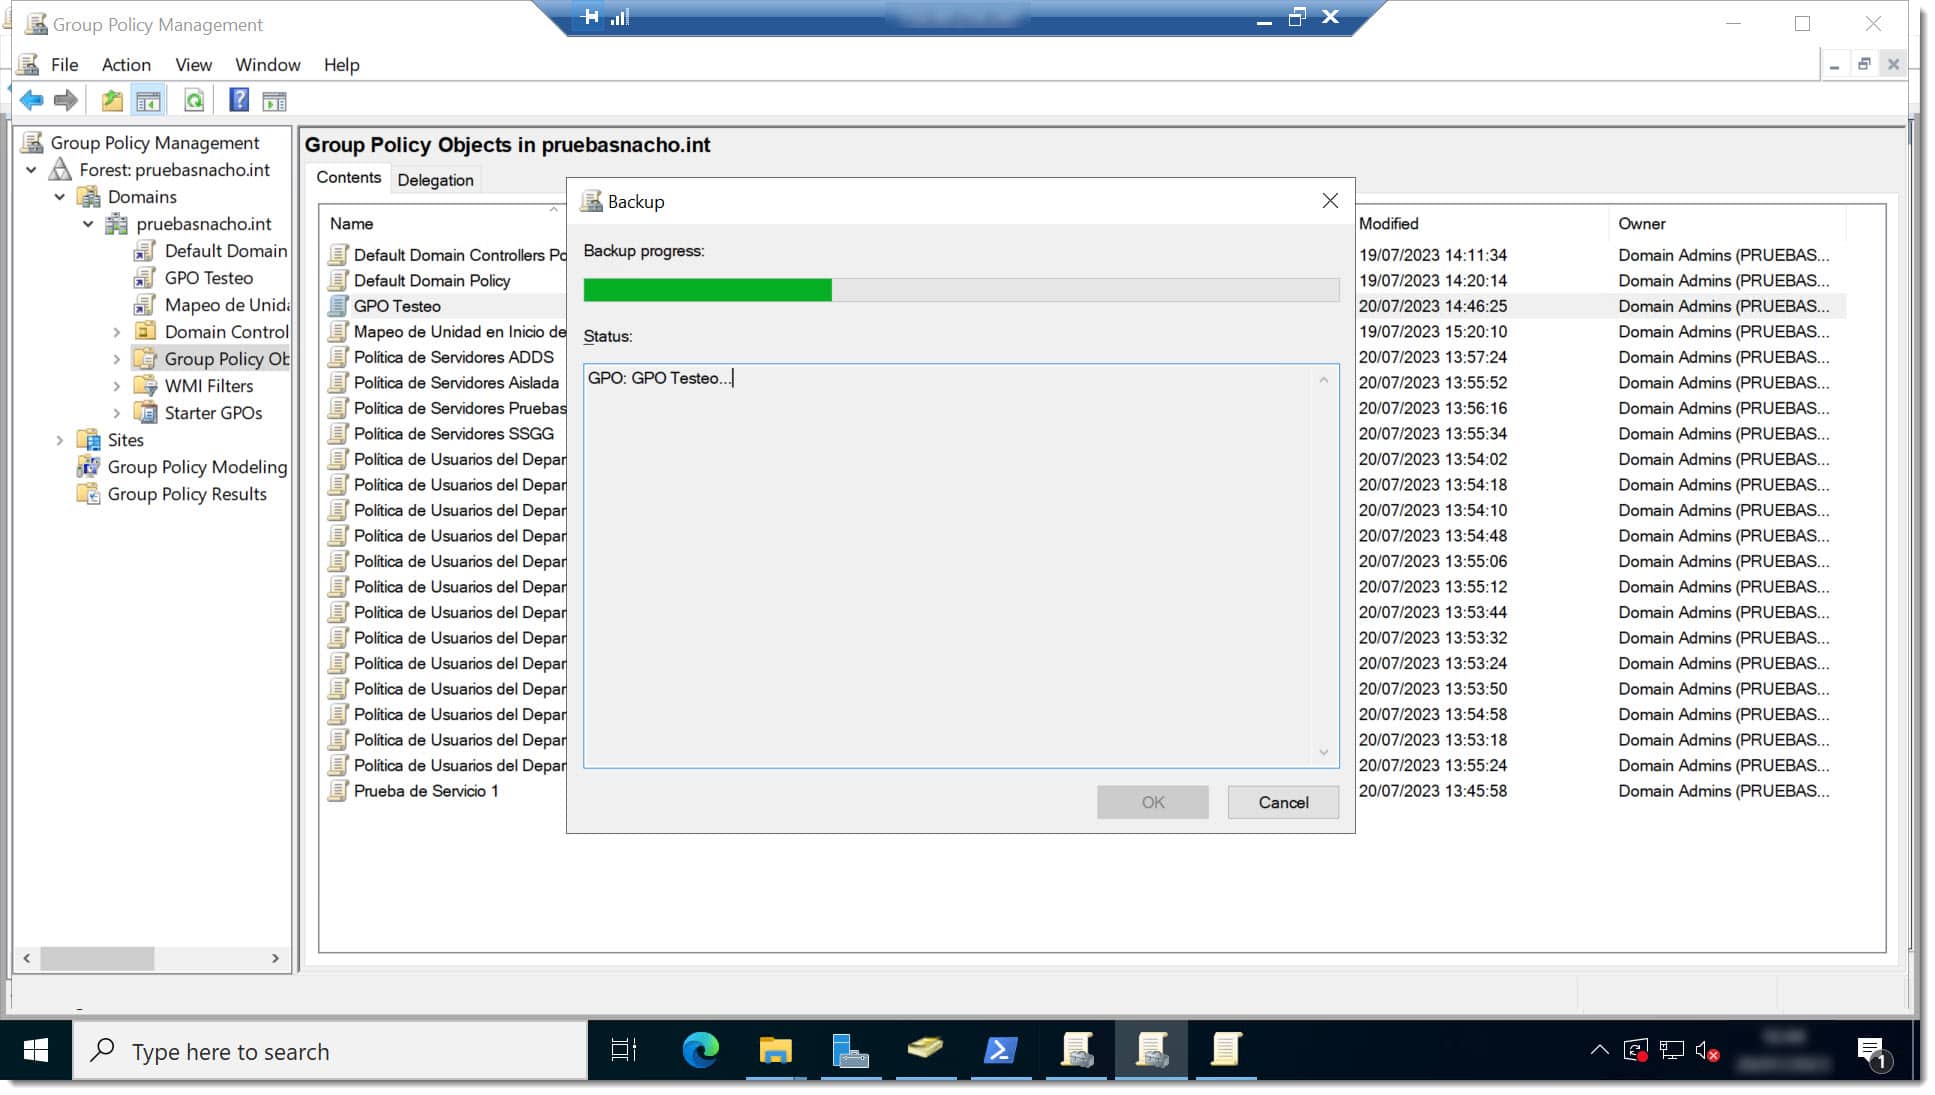Cancel the backup operation
The image size is (1935, 1095).
click(x=1283, y=803)
